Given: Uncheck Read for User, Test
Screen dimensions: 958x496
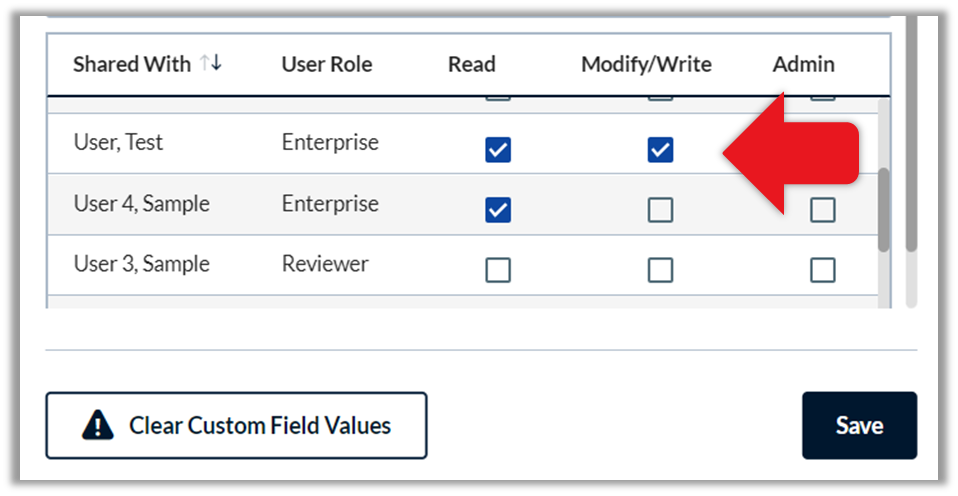Looking at the screenshot, I should pyautogui.click(x=498, y=150).
